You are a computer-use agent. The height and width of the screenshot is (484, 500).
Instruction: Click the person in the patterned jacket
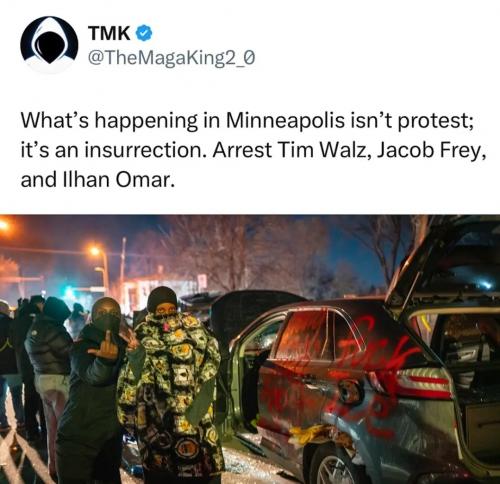(x=171, y=383)
